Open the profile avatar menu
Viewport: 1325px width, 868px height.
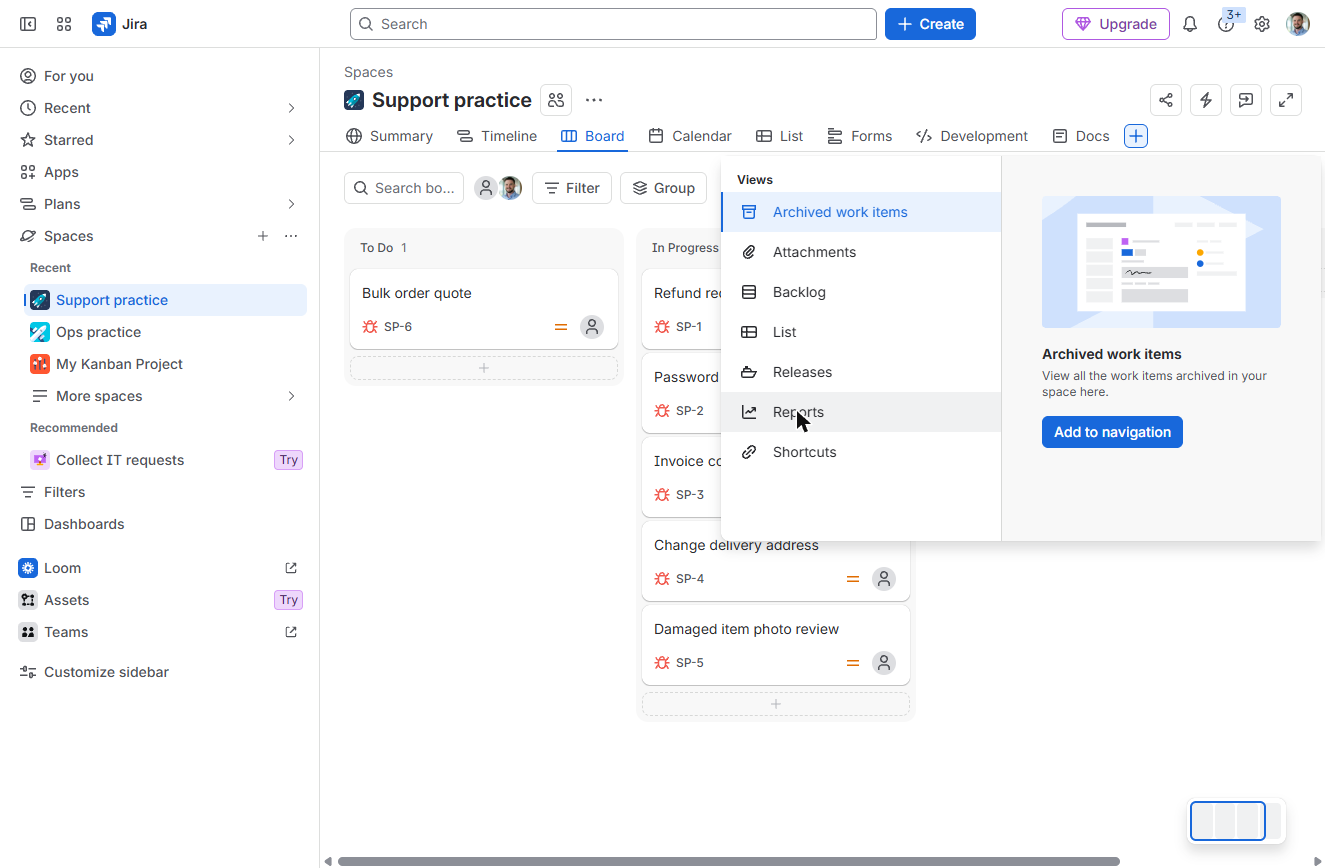click(1298, 24)
